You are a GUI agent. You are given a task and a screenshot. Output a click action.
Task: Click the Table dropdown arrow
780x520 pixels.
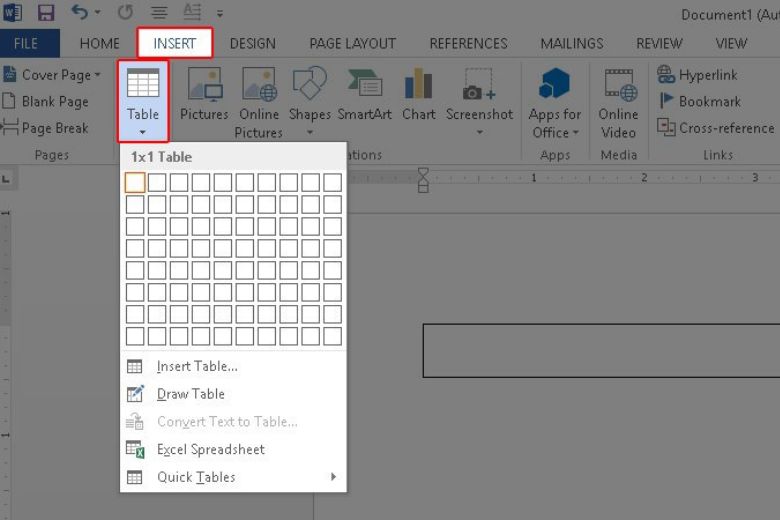pos(143,132)
